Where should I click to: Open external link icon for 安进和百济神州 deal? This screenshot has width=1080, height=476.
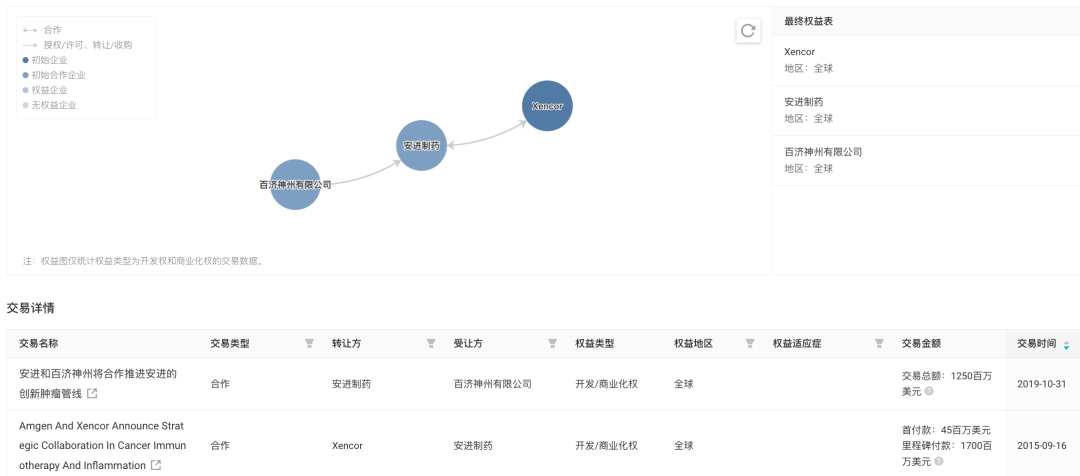(92, 393)
